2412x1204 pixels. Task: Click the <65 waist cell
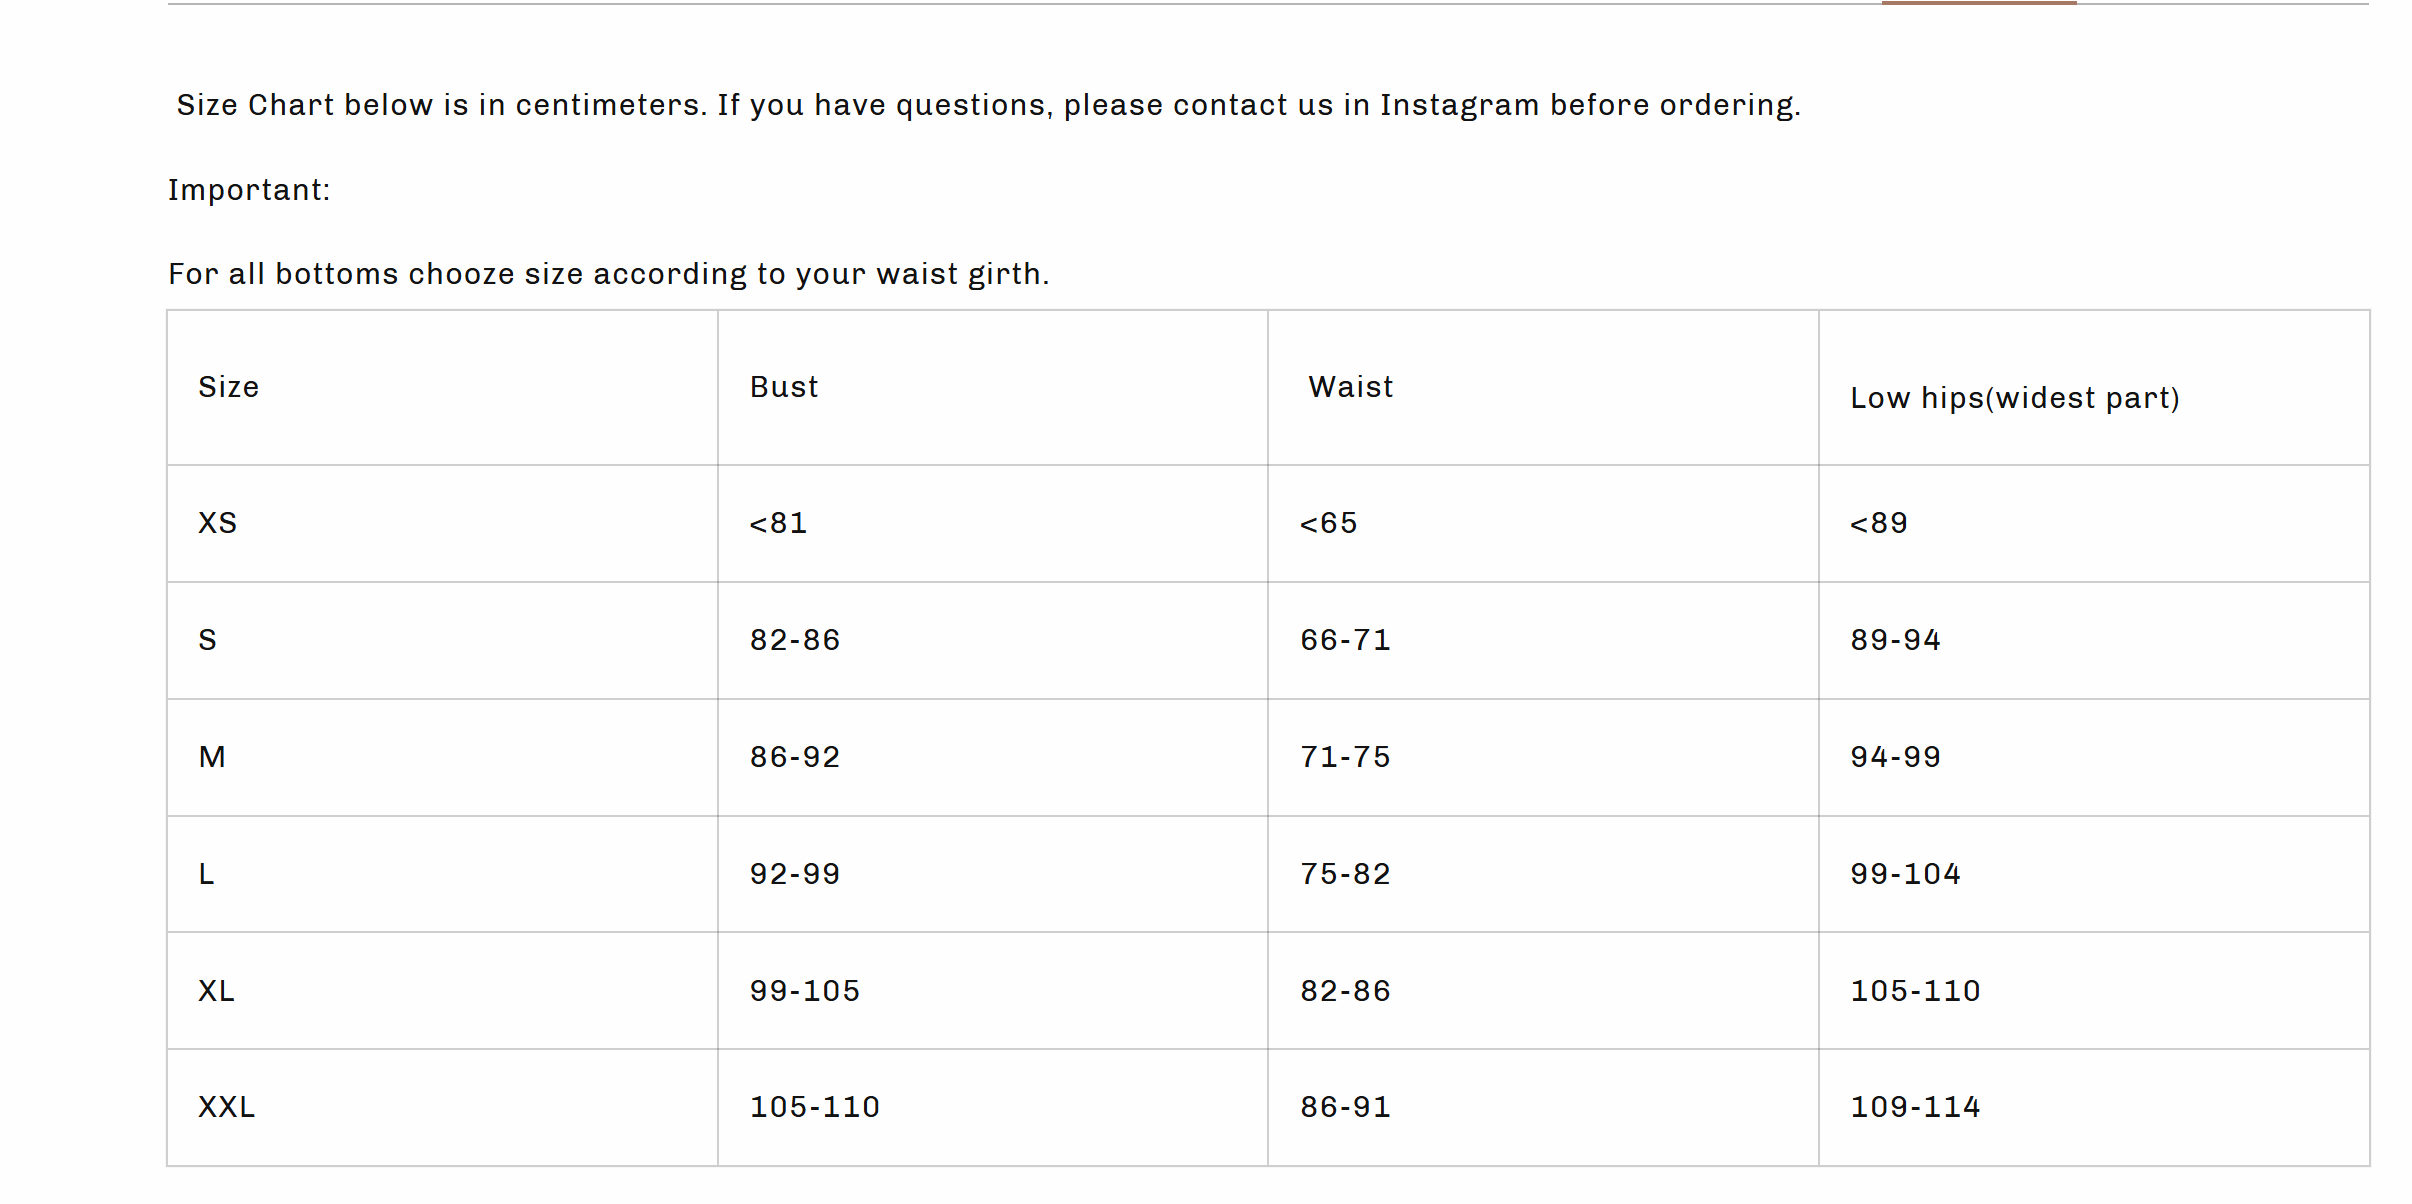[x=1328, y=523]
